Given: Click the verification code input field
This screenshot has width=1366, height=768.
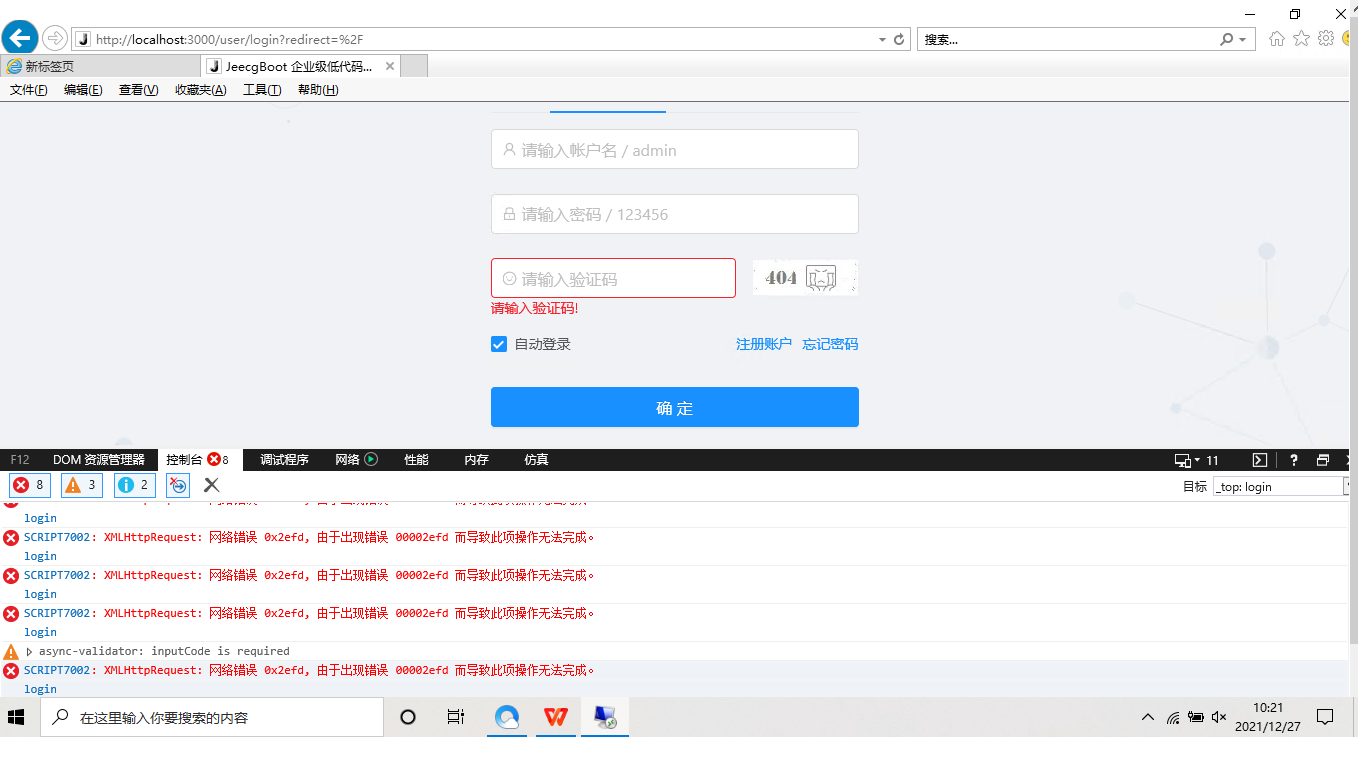Looking at the screenshot, I should coord(613,277).
